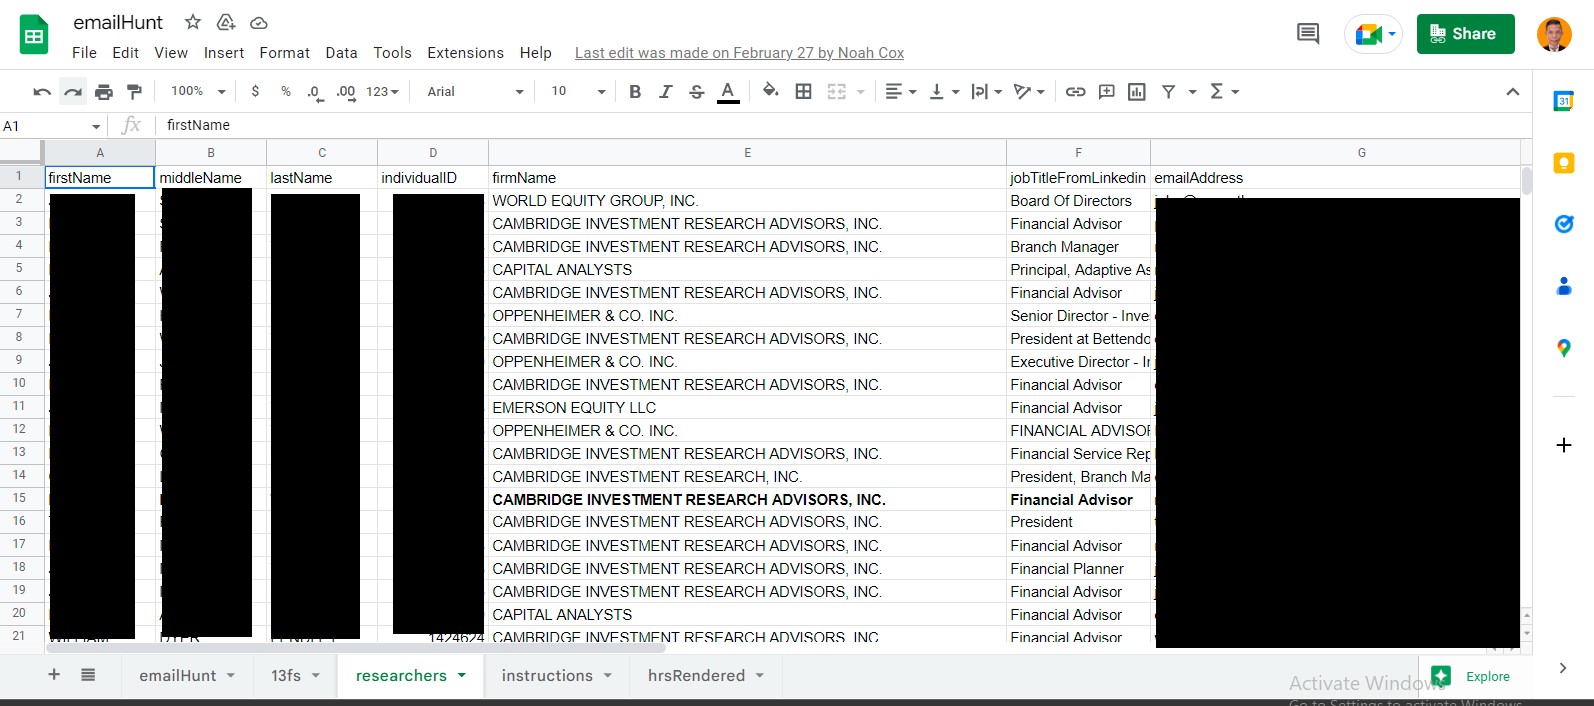Viewport: 1594px width, 706px height.
Task: Decrease decimal places
Action: [315, 92]
